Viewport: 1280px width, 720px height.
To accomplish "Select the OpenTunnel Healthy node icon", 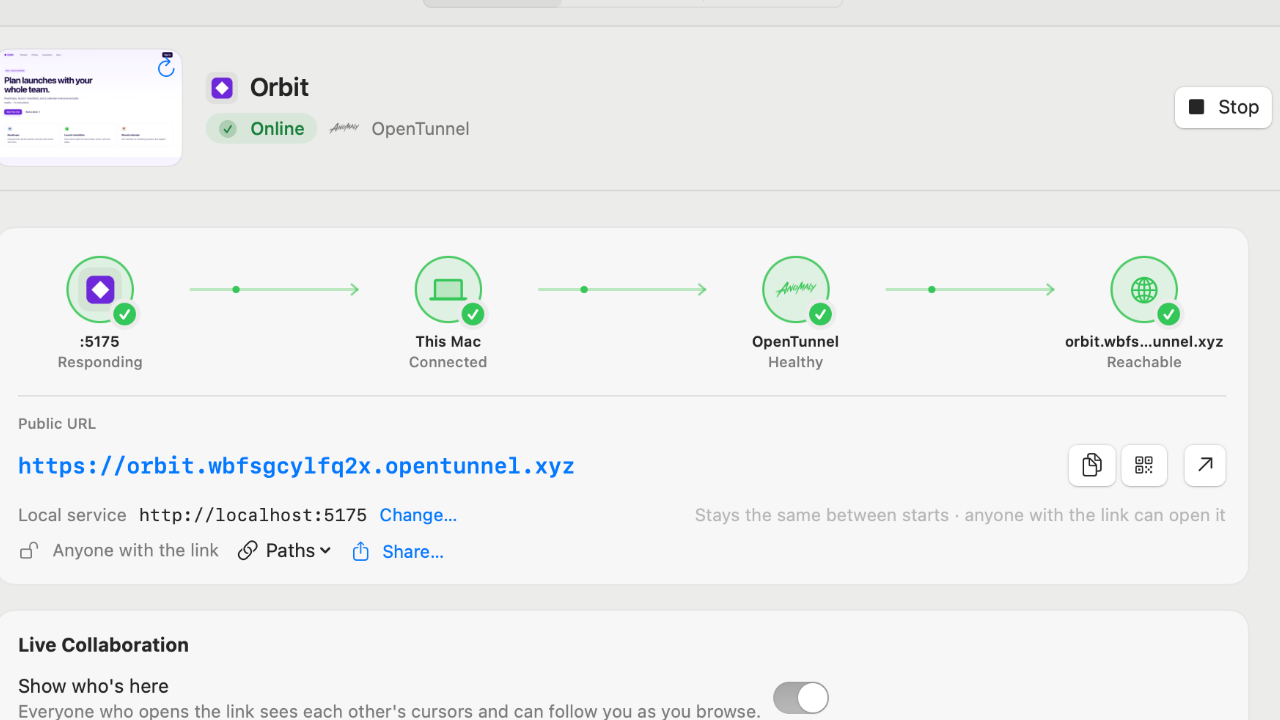I will (796, 290).
